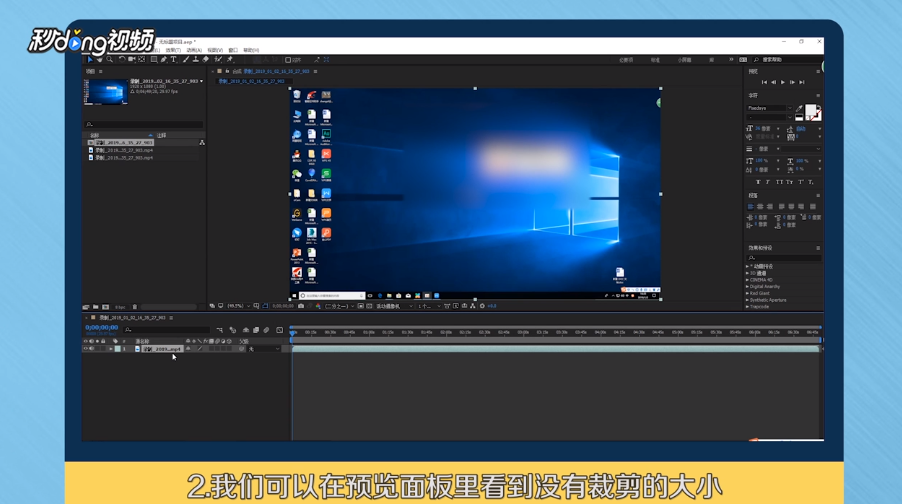Click the project thumbnail of the recording

coord(106,92)
